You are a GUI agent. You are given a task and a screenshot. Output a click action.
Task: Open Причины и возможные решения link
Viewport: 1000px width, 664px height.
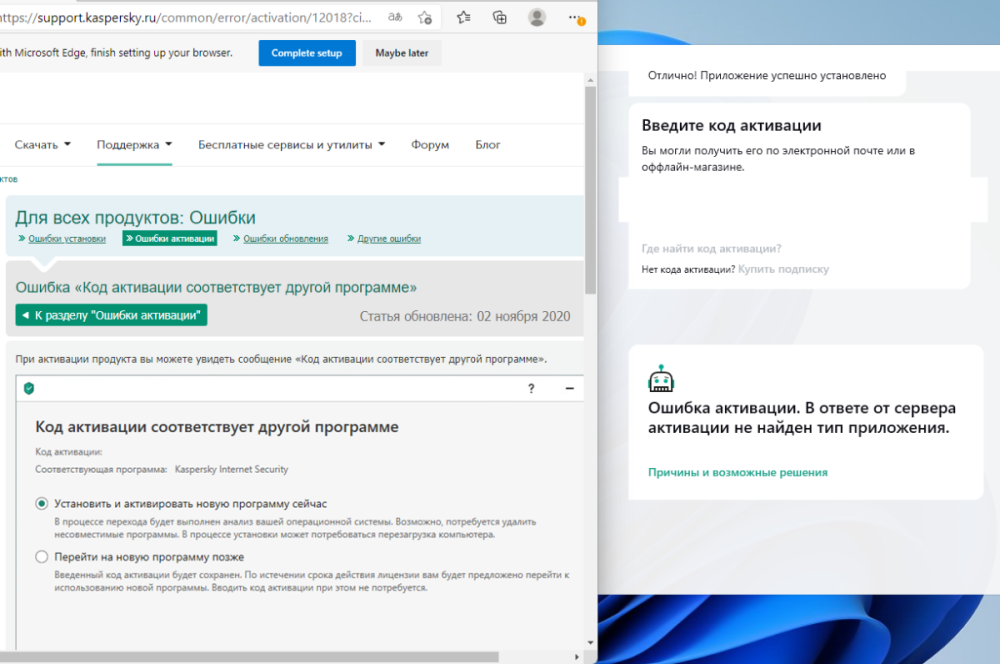click(737, 473)
